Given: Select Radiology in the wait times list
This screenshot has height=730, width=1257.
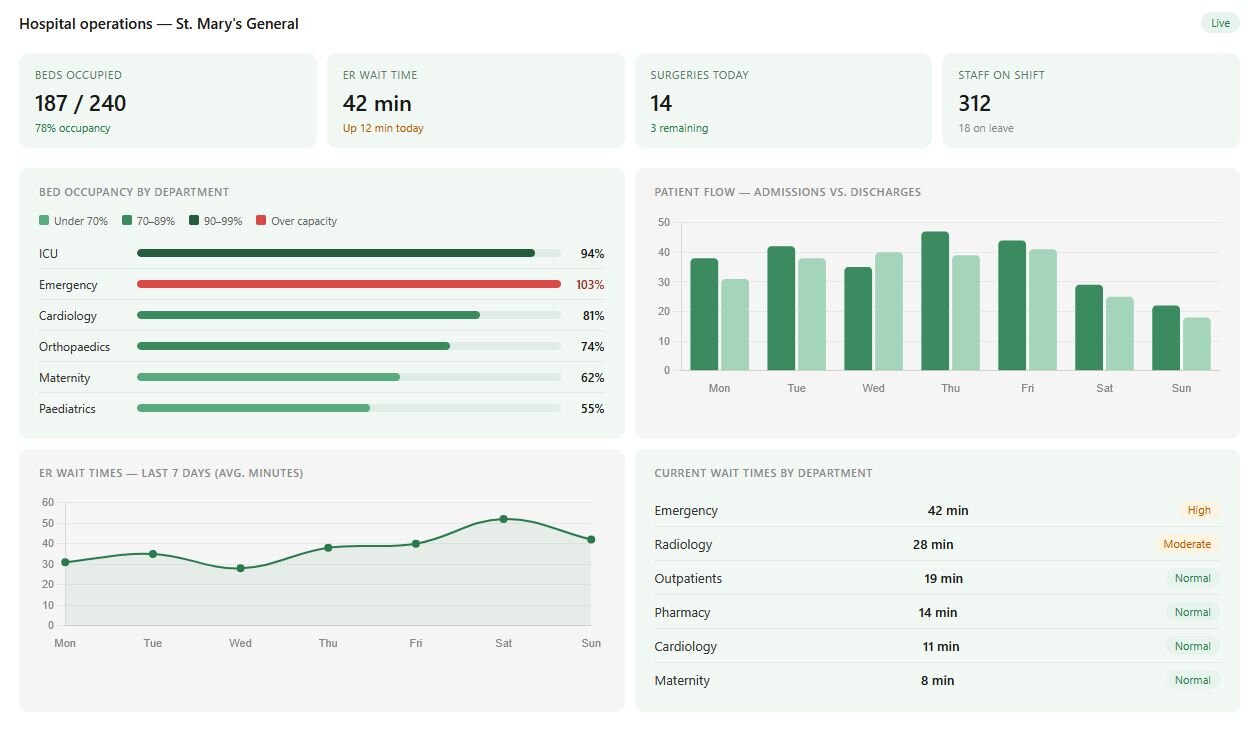Looking at the screenshot, I should pos(937,544).
